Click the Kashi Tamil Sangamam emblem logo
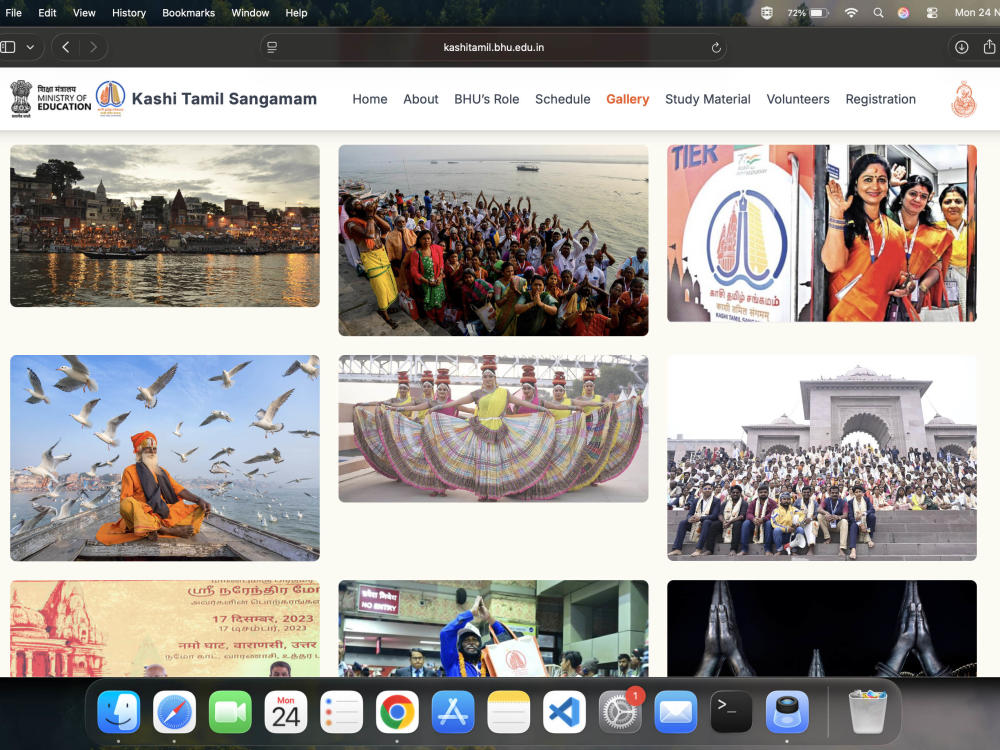 [110, 98]
